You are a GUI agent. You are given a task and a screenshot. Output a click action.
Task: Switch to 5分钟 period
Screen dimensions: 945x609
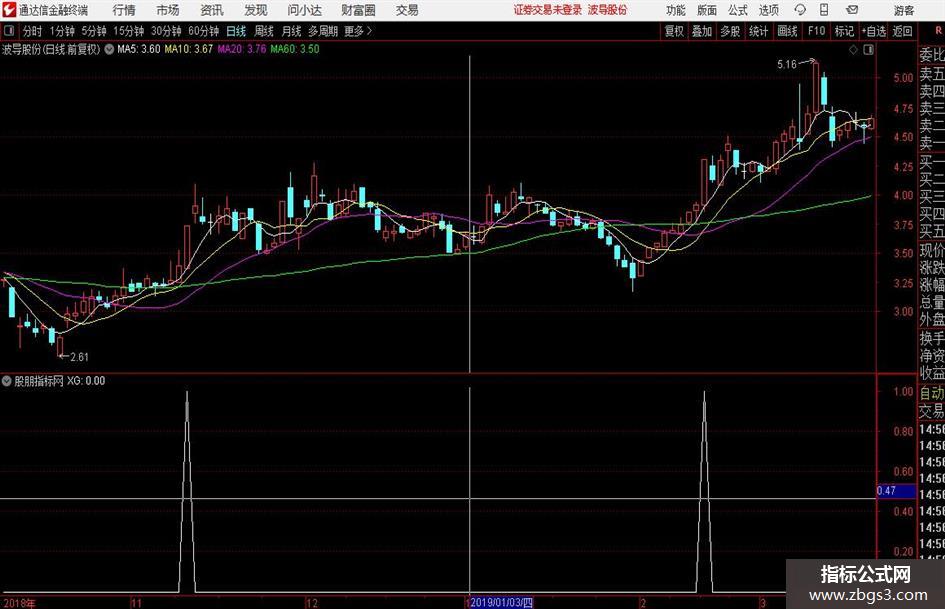pyautogui.click(x=93, y=31)
